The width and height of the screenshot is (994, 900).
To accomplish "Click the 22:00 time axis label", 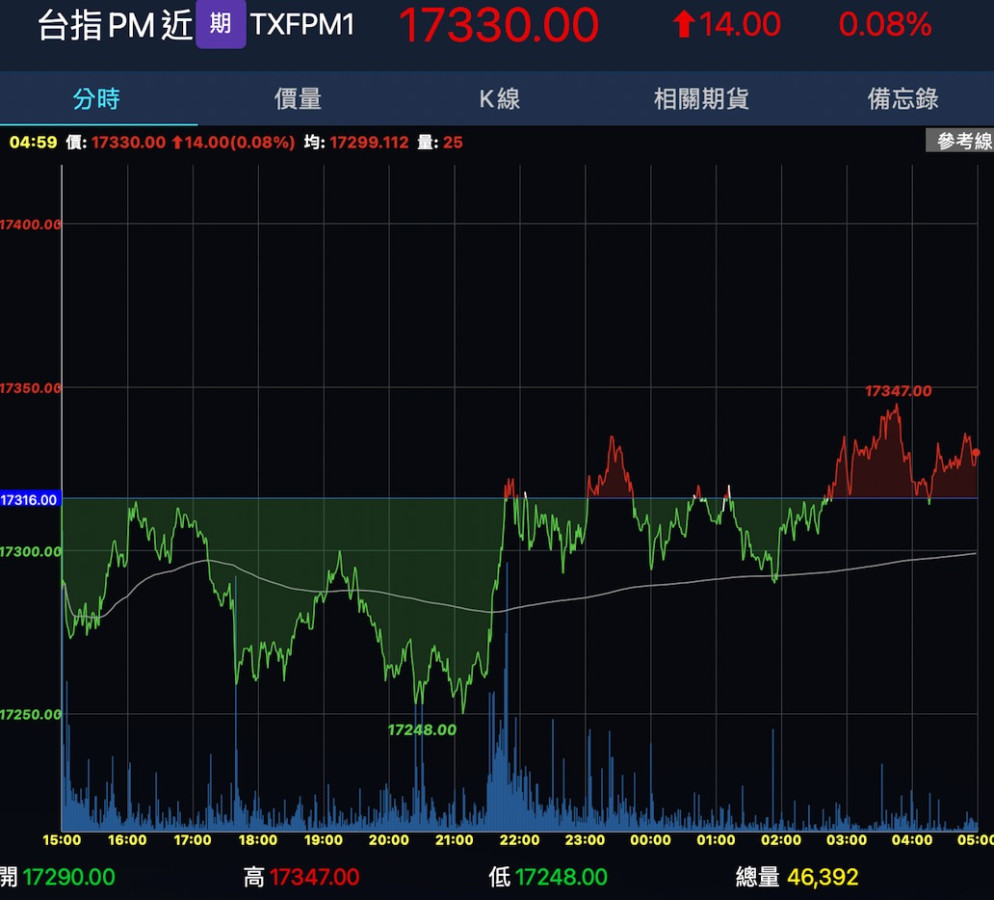I will [519, 840].
